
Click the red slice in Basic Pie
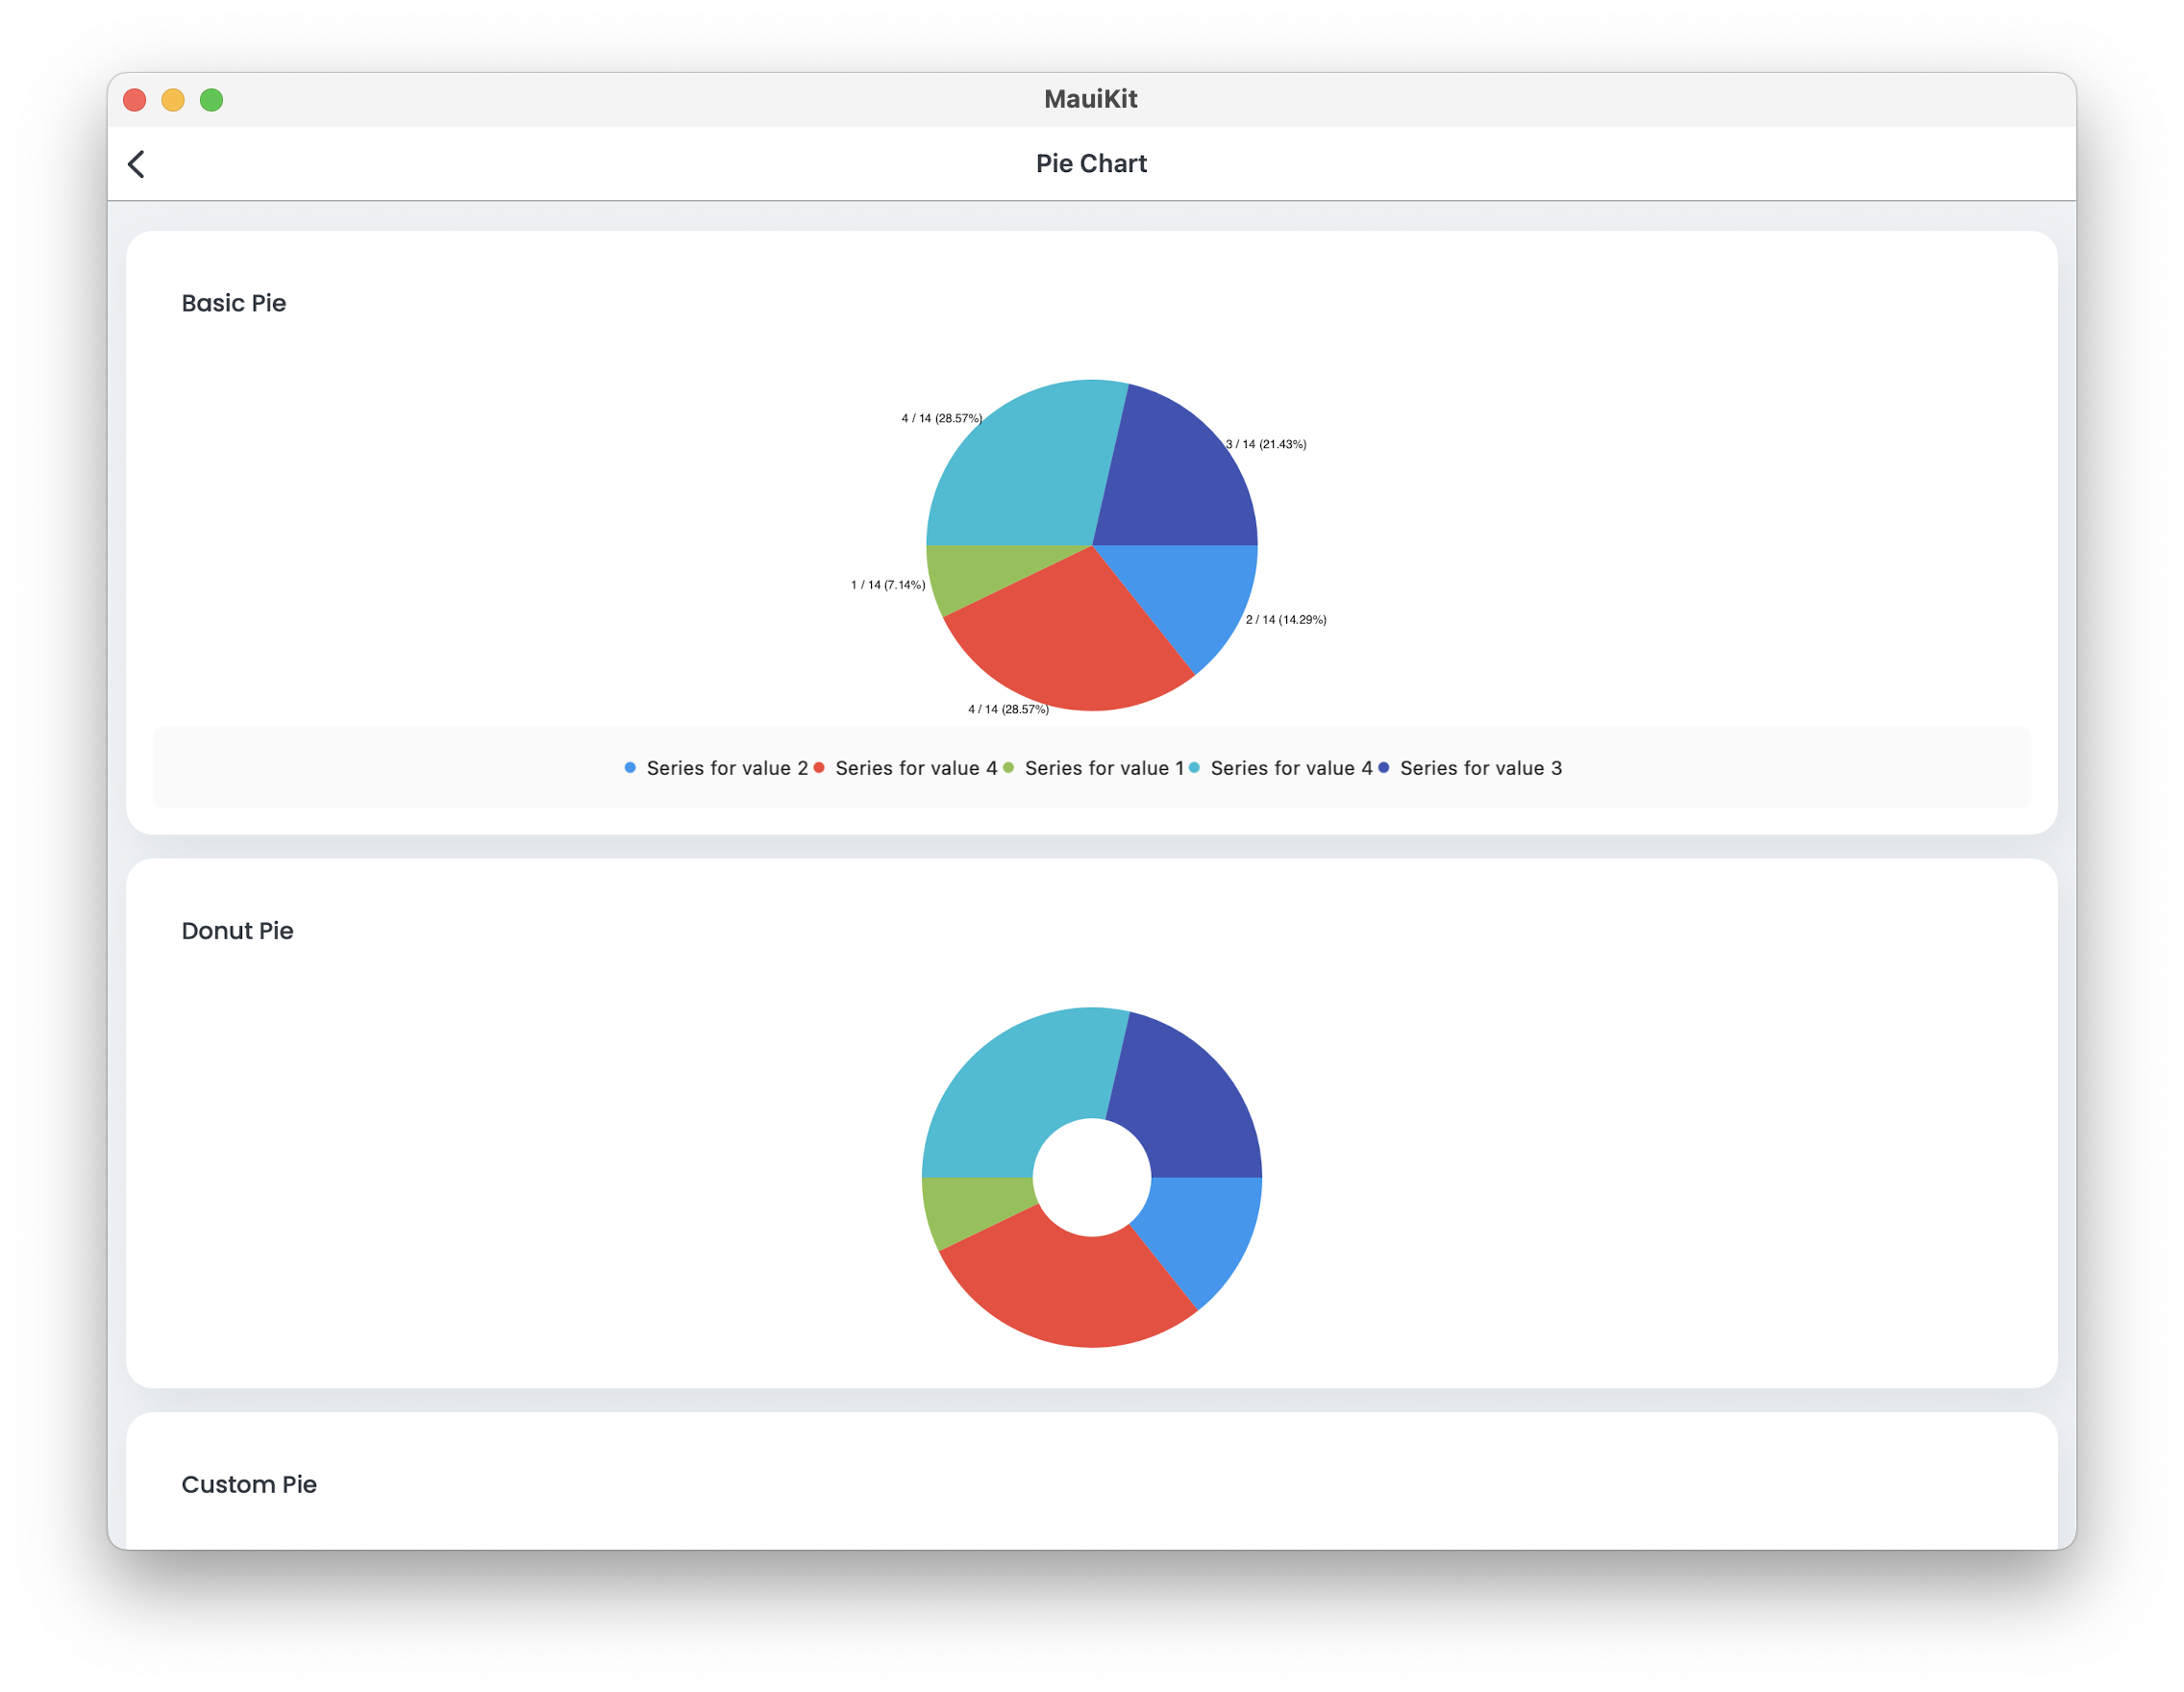(1070, 640)
